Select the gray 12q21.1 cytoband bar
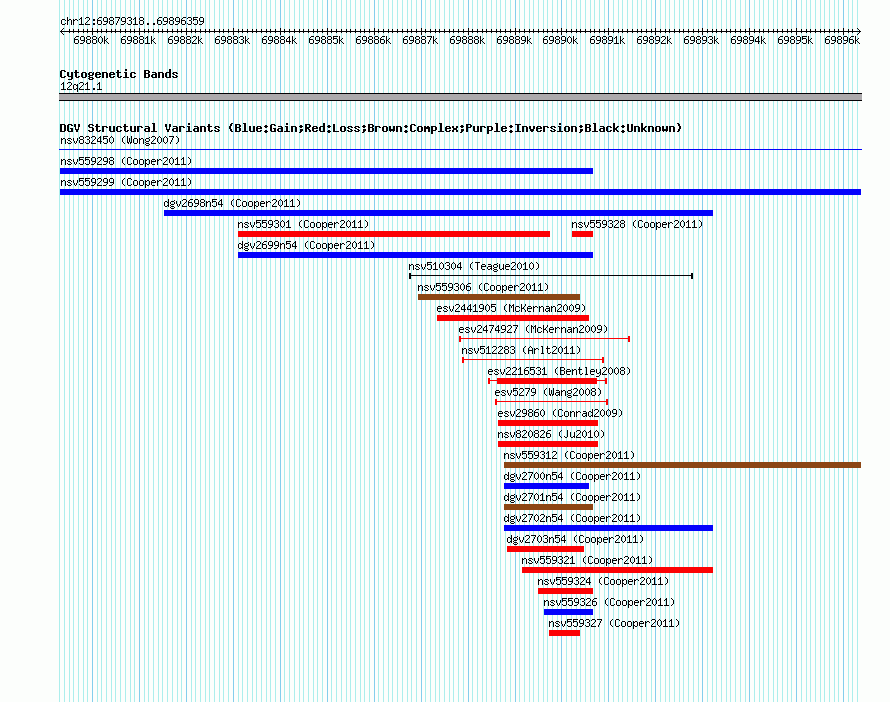The image size is (890, 702). pyautogui.click(x=460, y=97)
